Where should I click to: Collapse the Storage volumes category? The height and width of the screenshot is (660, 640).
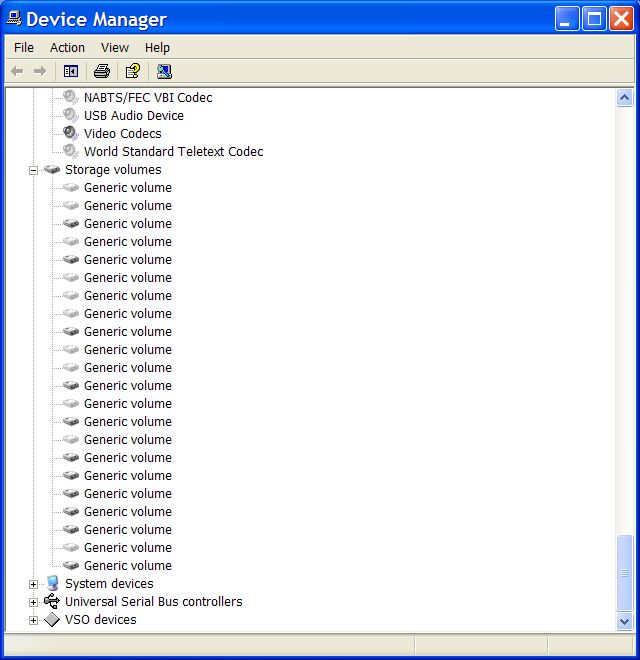click(33, 170)
